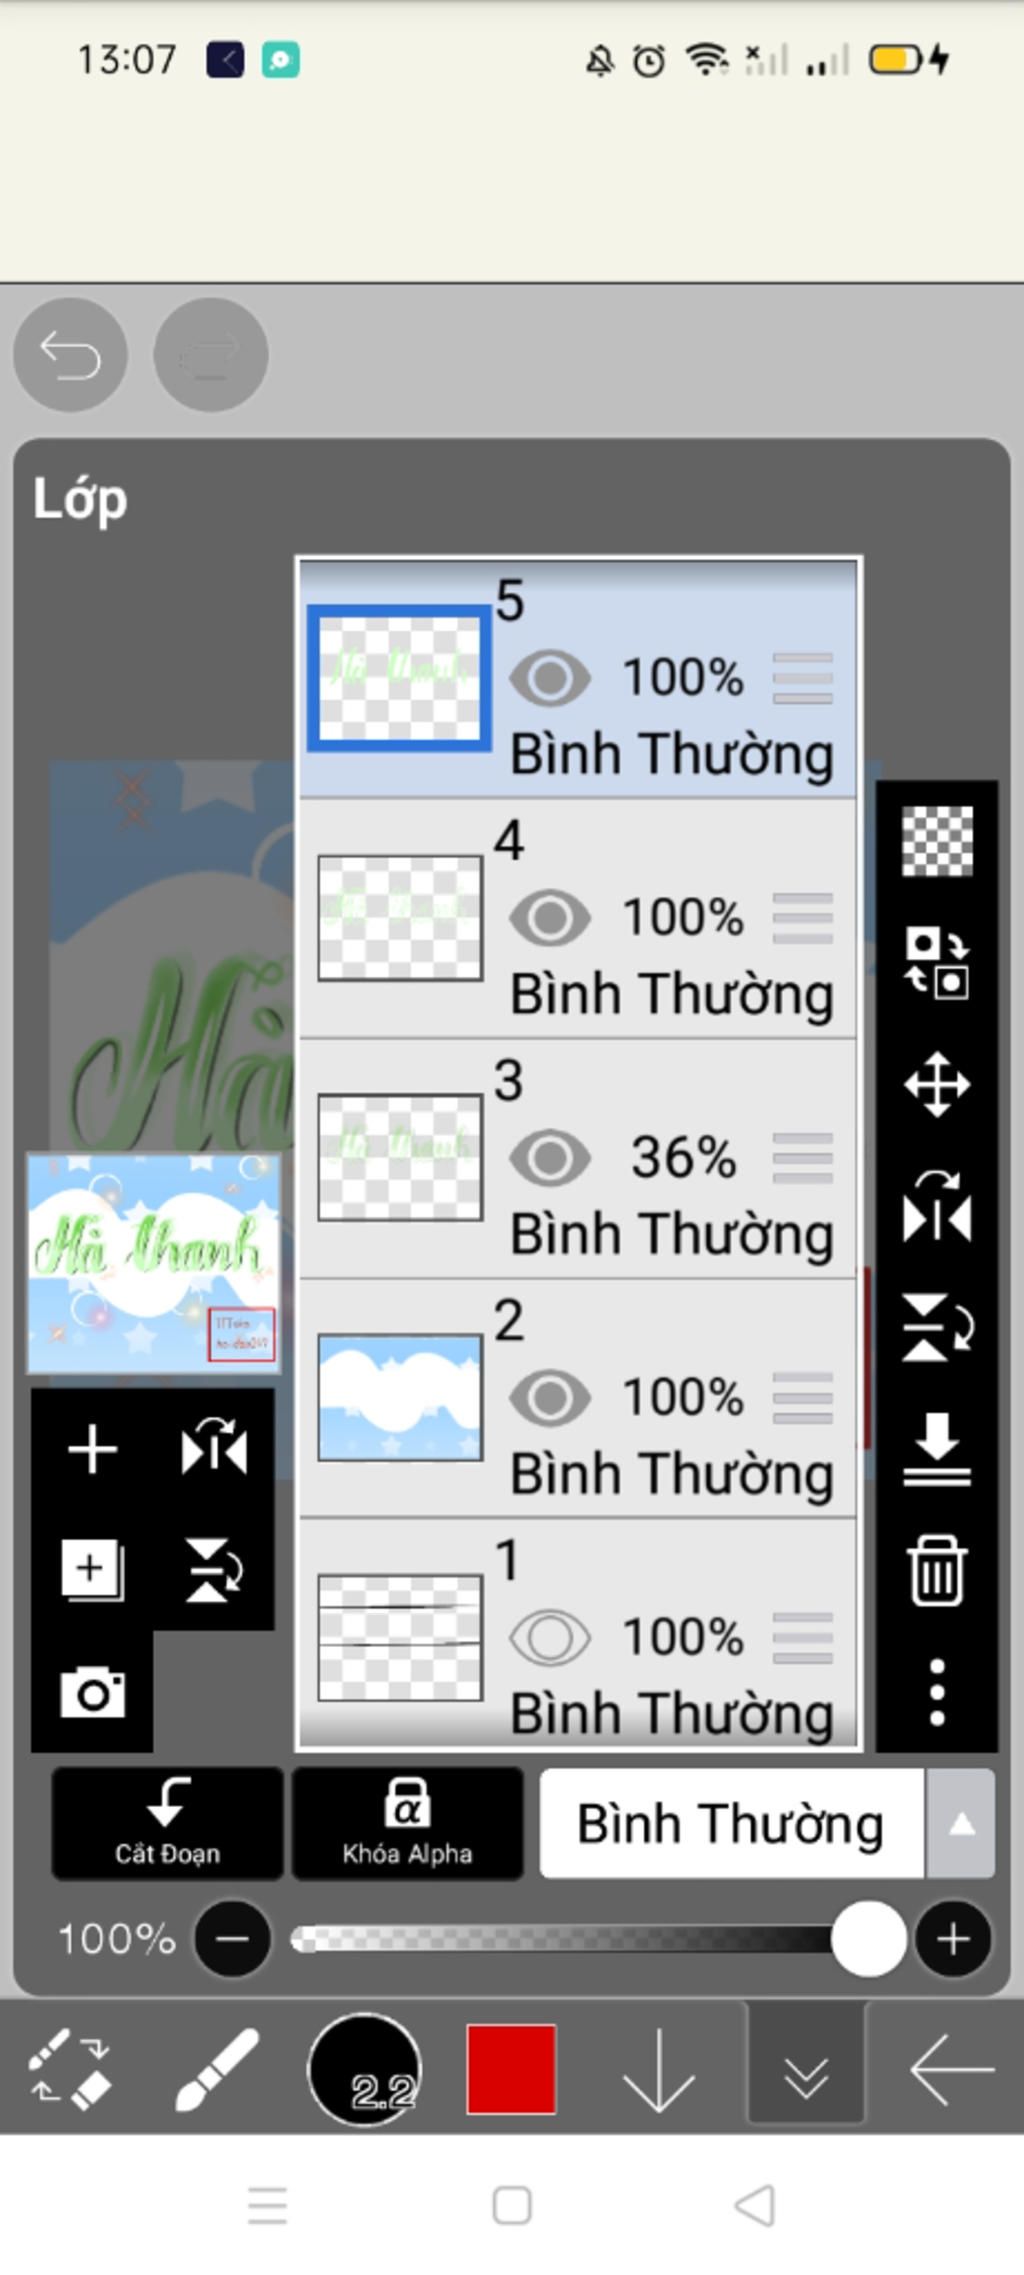Tap the delete layer trash icon
Viewport: 1024px width, 2275px height.
[936, 1571]
